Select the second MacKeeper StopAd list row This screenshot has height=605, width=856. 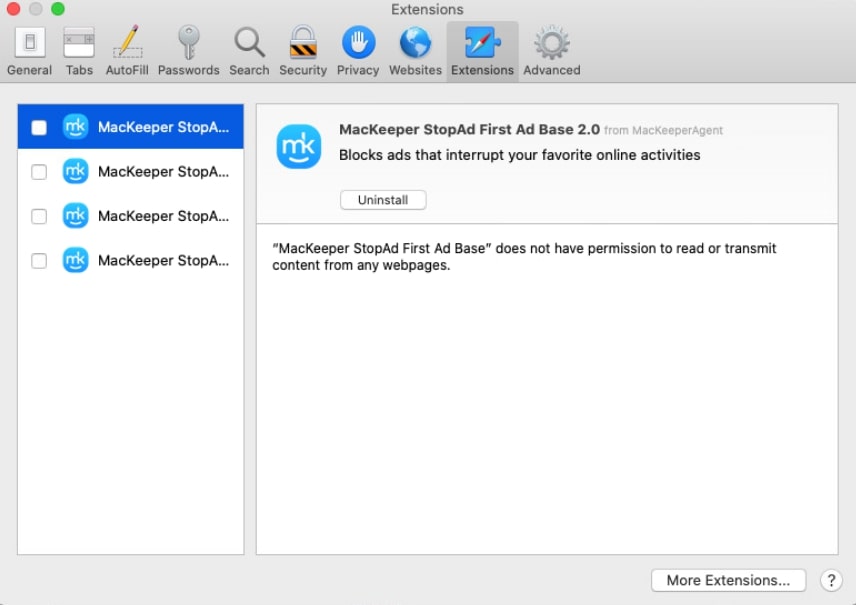[x=130, y=171]
